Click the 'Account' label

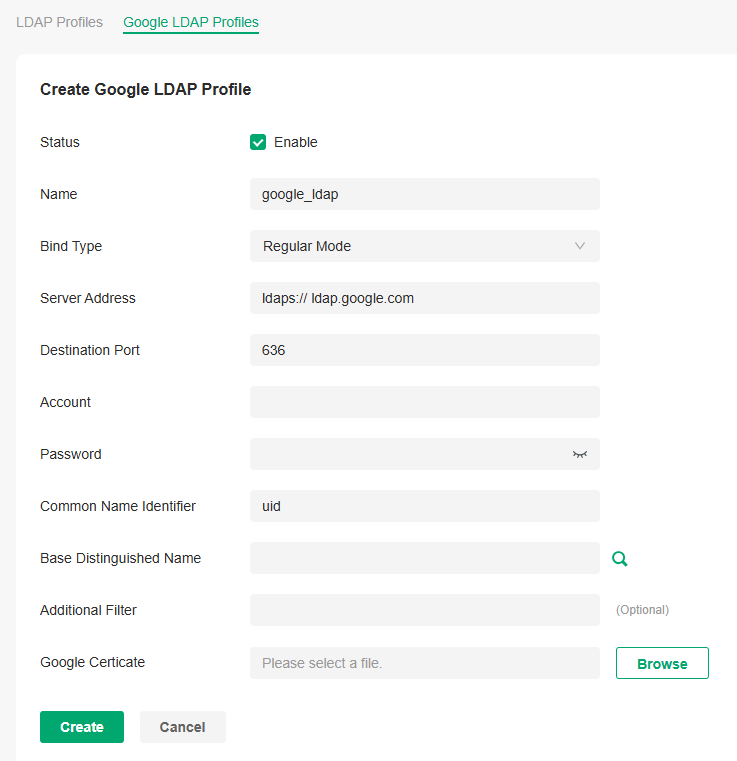pyautogui.click(x=65, y=402)
